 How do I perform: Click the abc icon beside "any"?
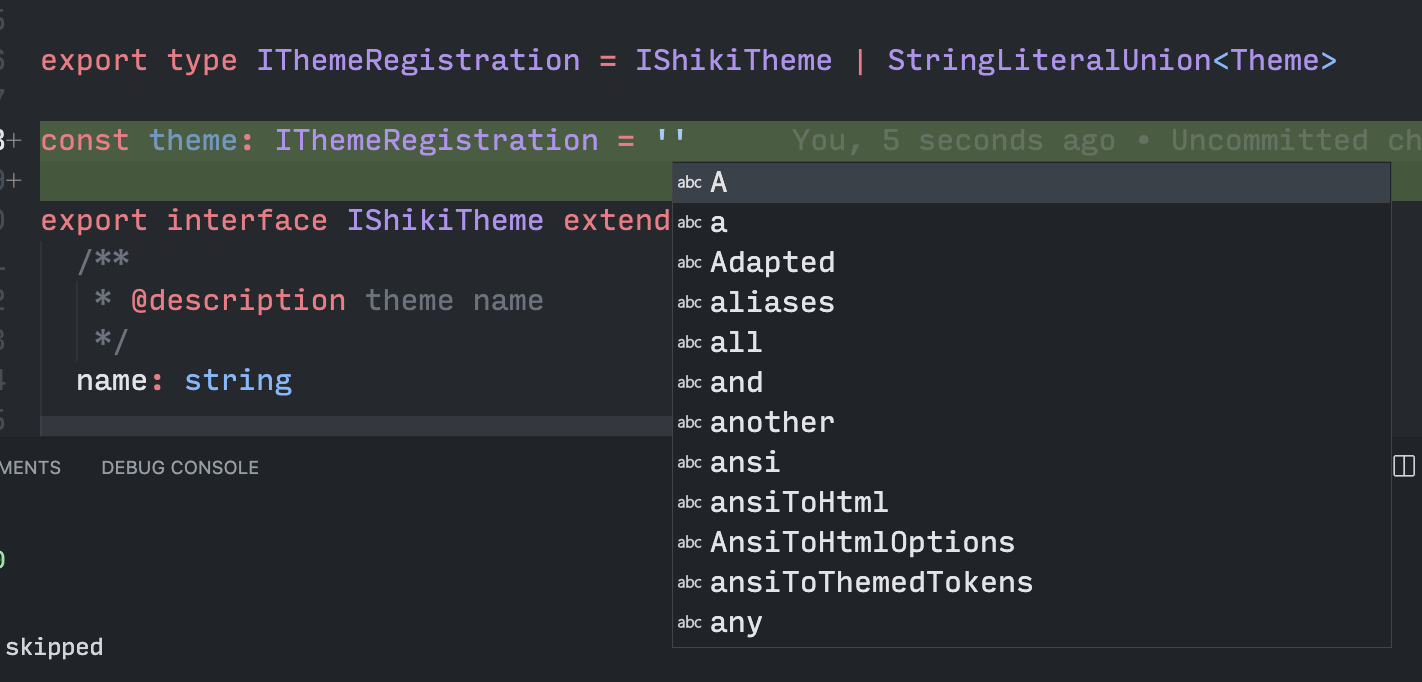[690, 622]
